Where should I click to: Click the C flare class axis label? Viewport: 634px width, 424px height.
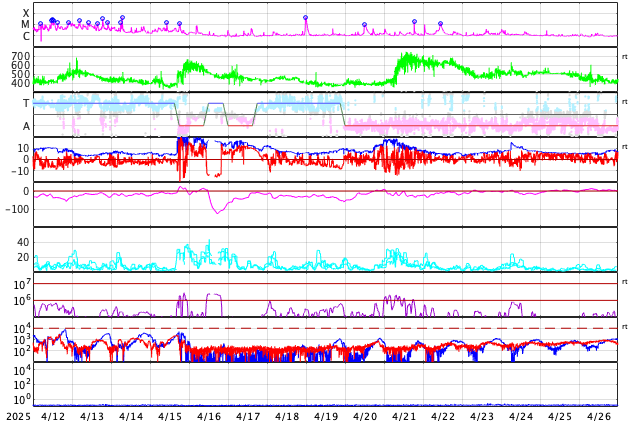tap(26, 36)
